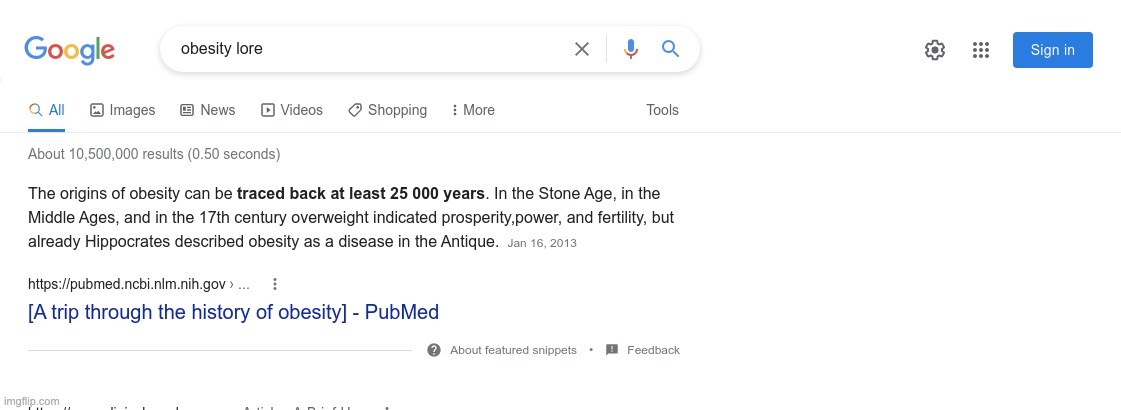
Task: Open the Tools filter options
Action: click(x=662, y=110)
